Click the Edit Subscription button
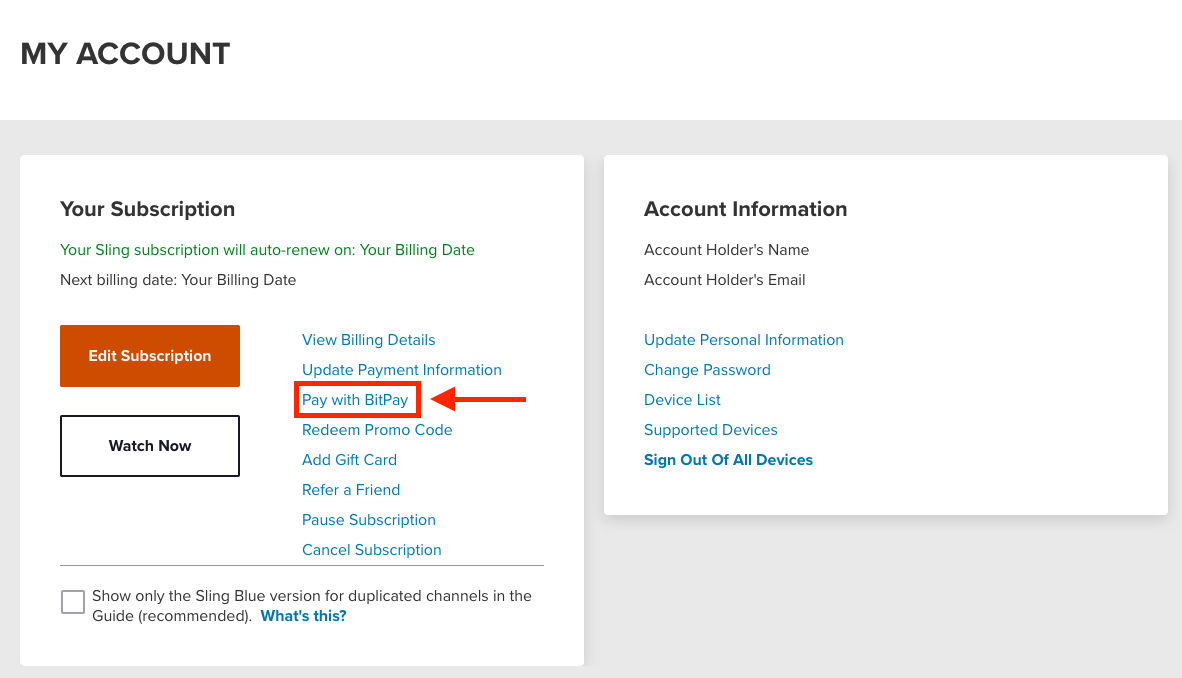 point(150,356)
